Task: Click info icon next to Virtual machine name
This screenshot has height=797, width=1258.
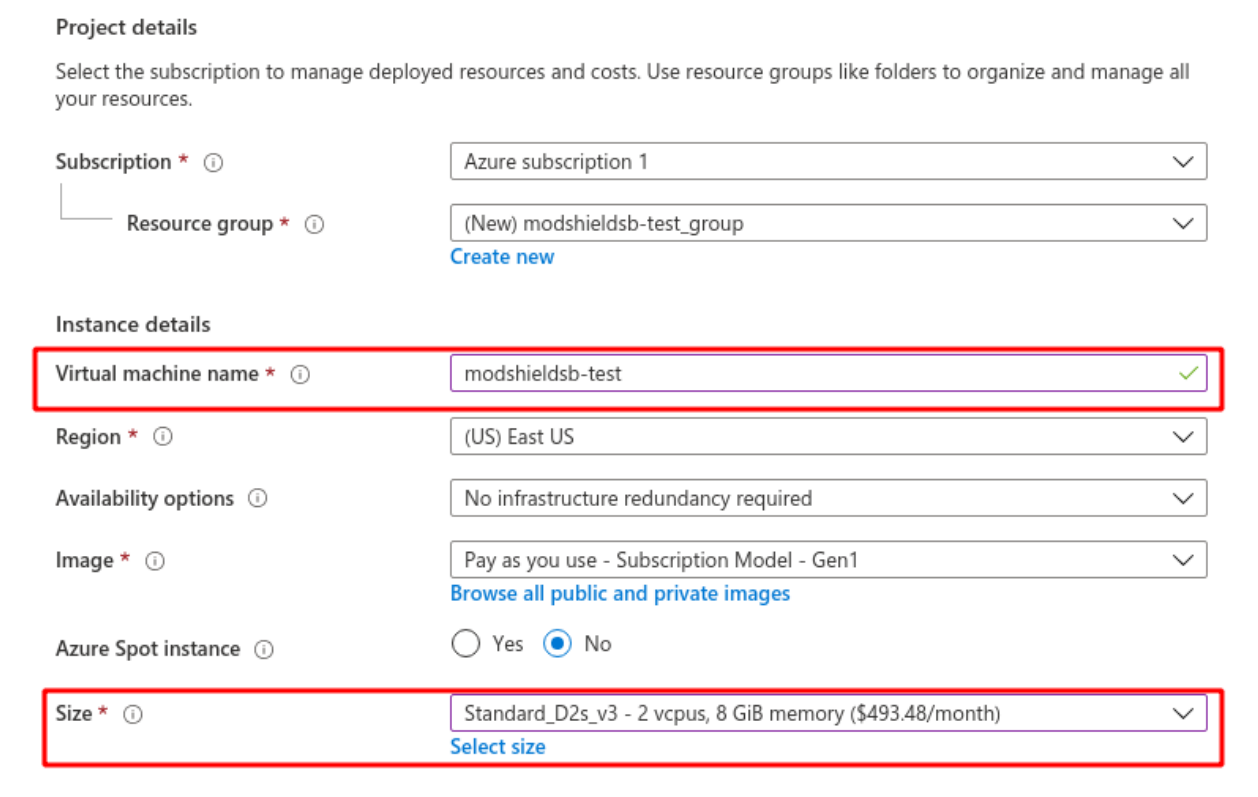Action: pyautogui.click(x=300, y=375)
